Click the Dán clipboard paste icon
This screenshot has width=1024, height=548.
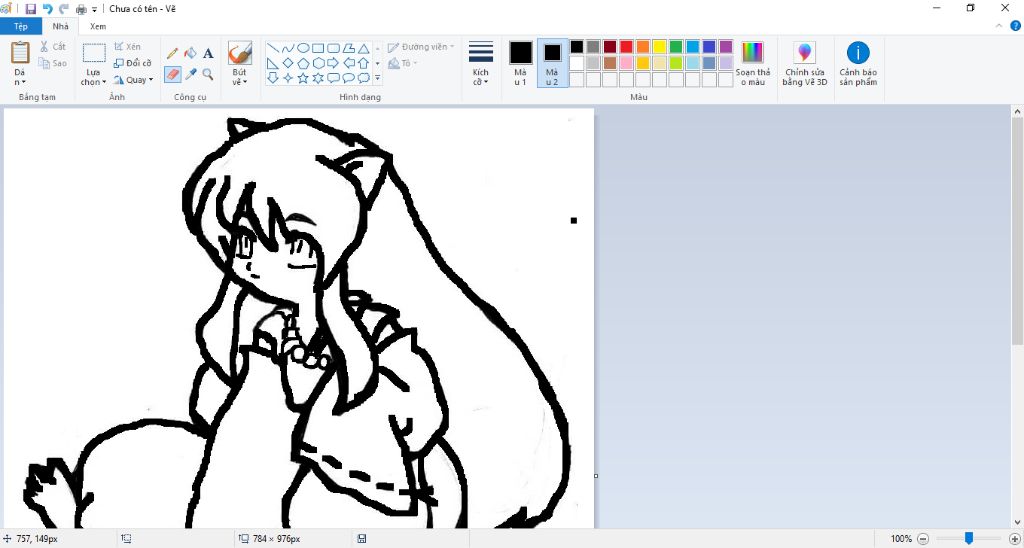[x=20, y=52]
